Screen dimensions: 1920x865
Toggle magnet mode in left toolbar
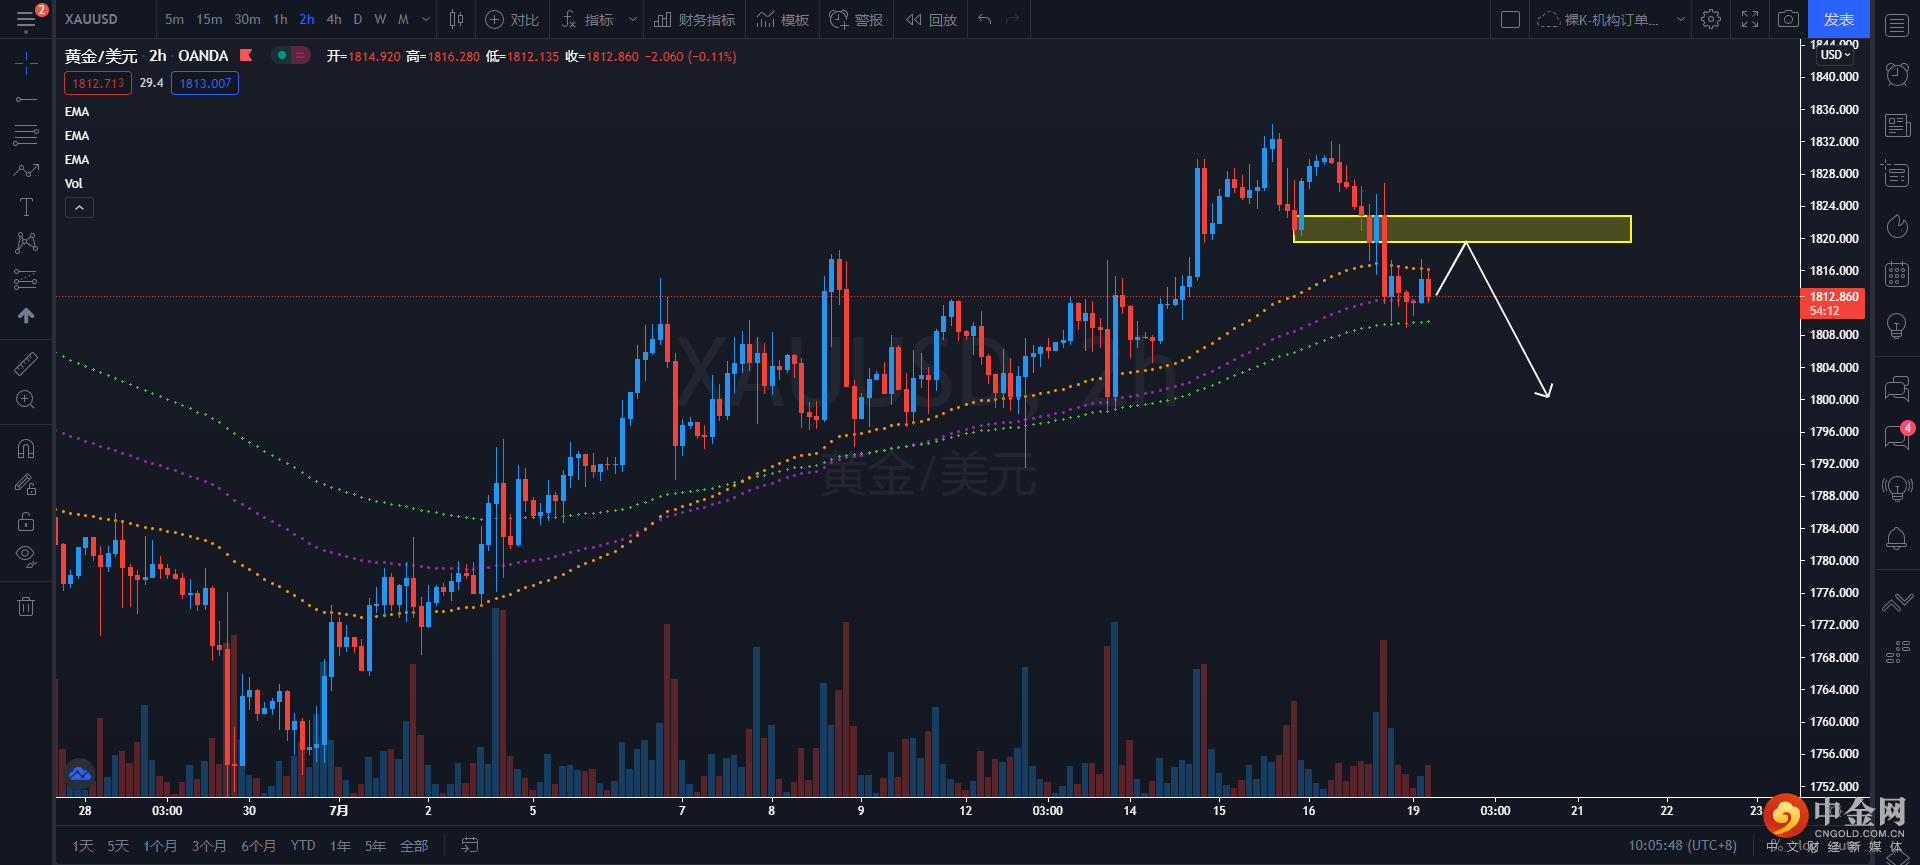point(26,448)
